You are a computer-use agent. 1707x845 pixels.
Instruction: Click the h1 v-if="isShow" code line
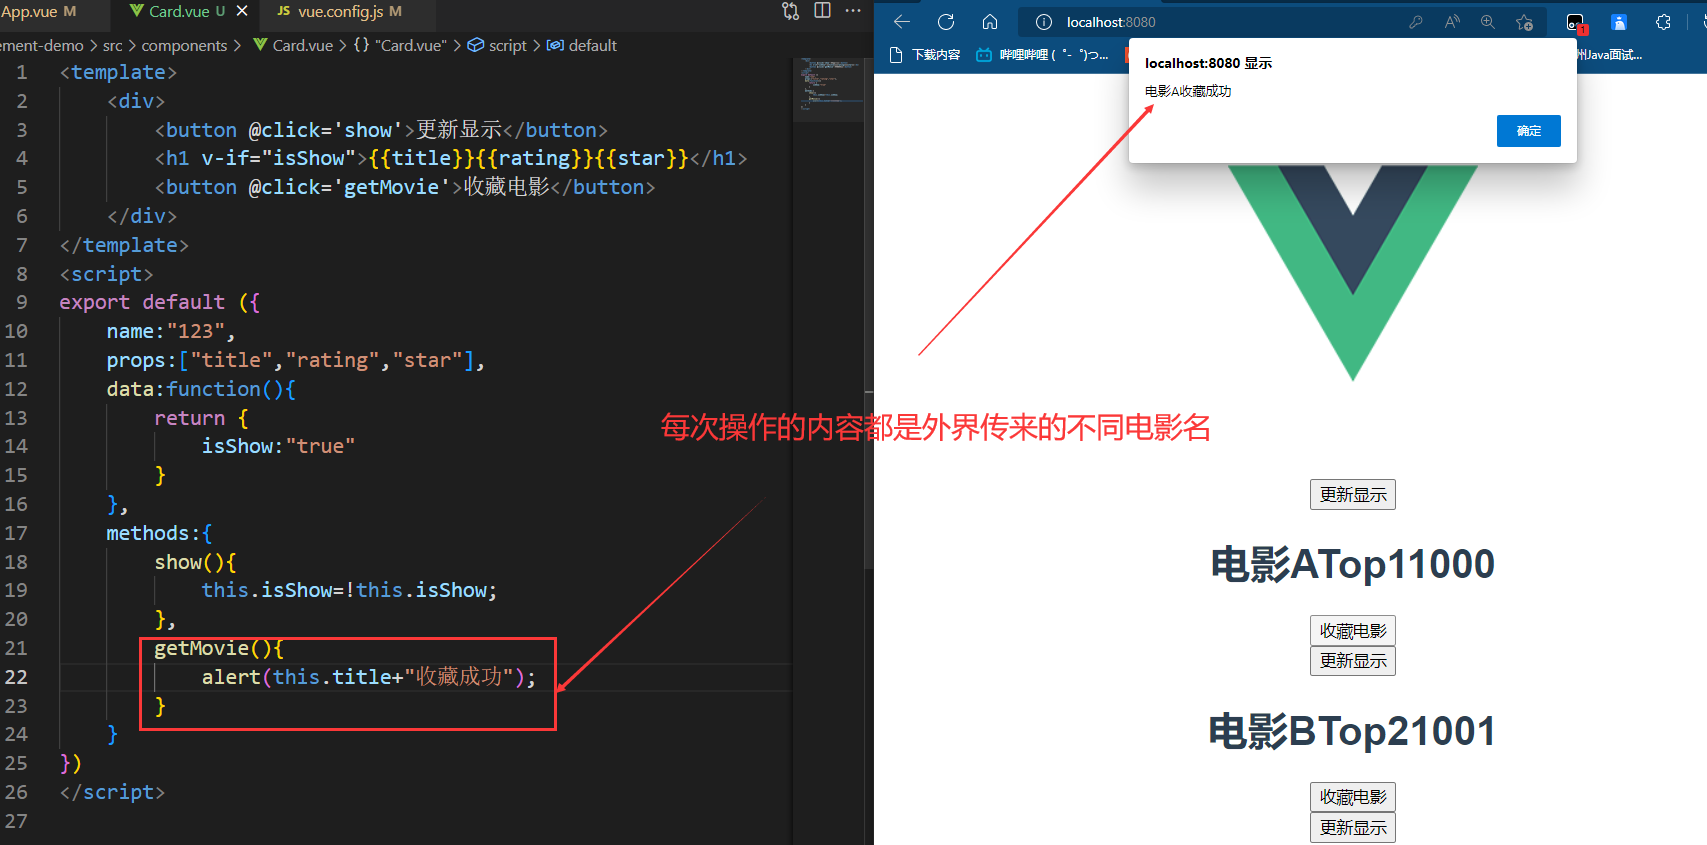451,158
